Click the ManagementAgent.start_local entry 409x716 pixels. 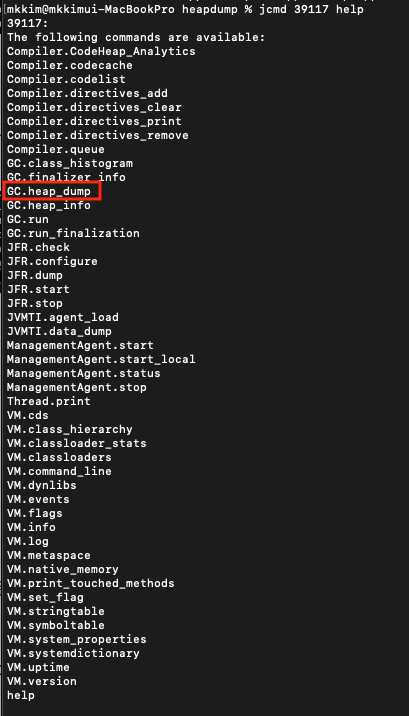101,359
